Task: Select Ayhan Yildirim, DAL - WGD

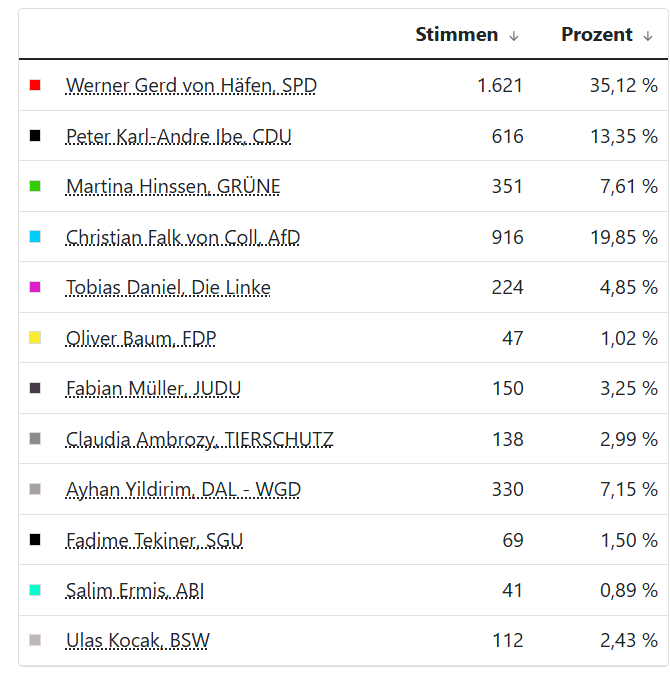Action: coord(183,490)
